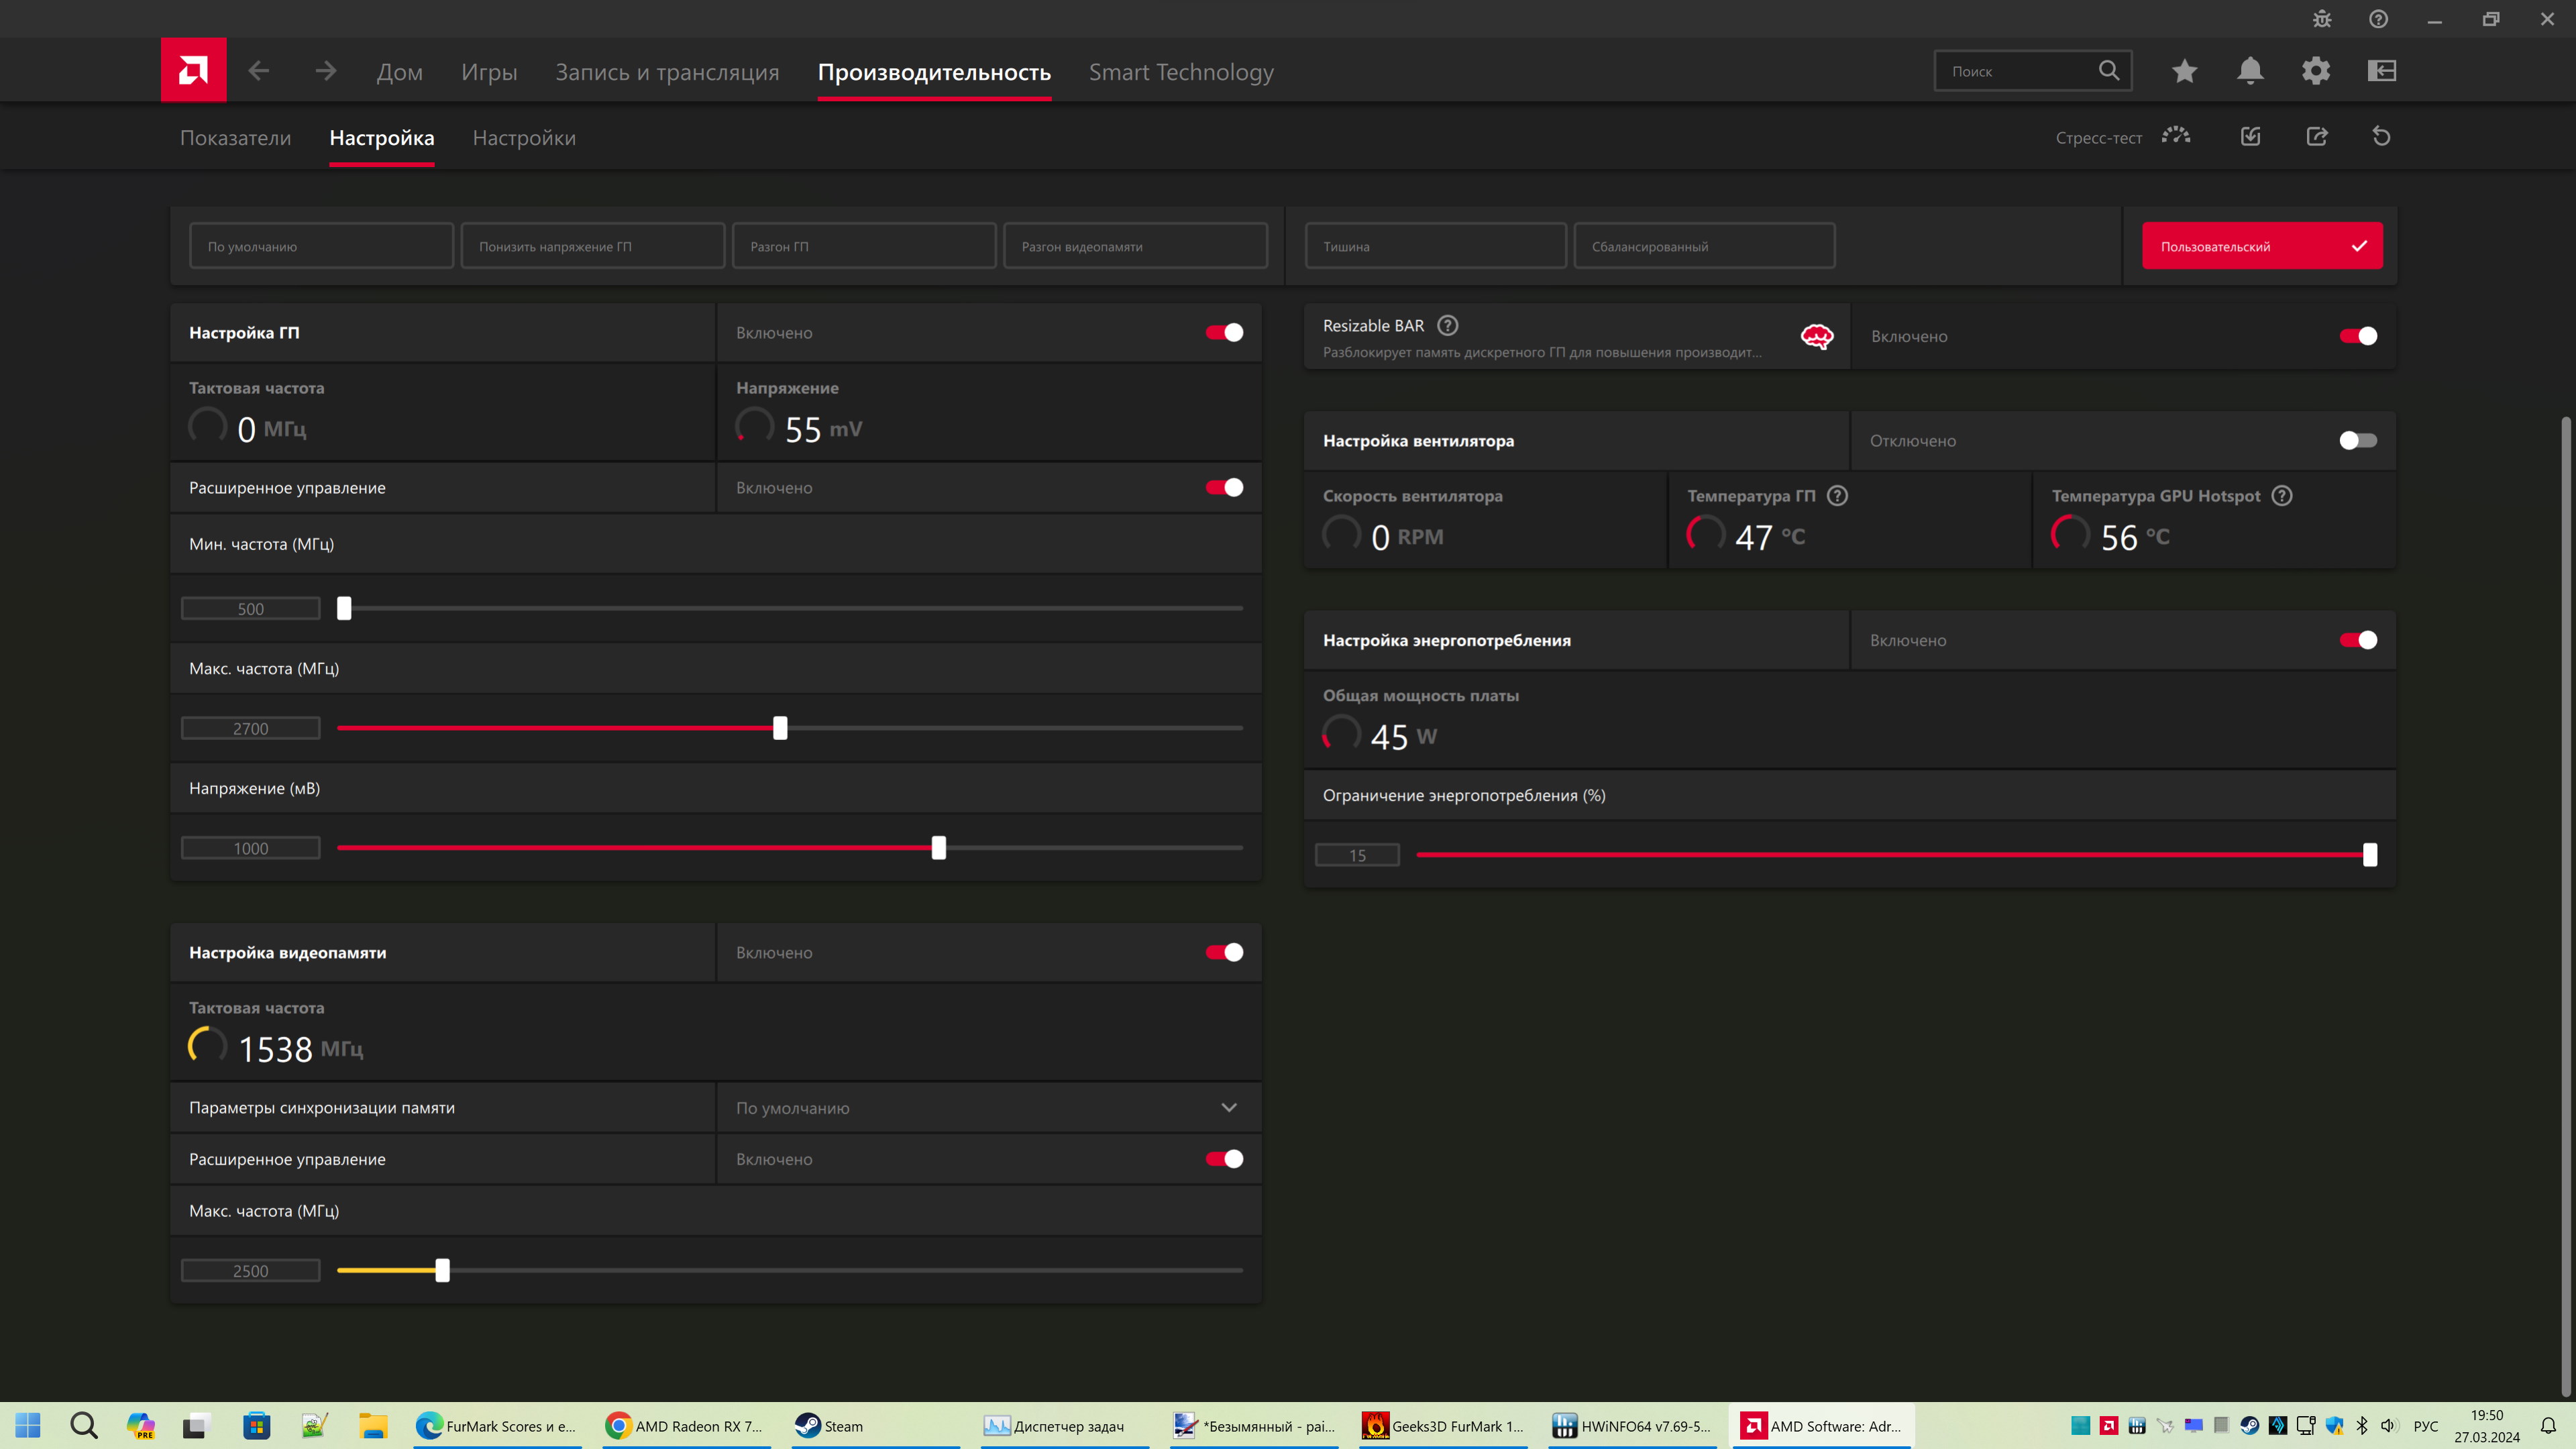Open Steam from the taskbar
Viewport: 2576px width, 1449px height.
point(830,1426)
